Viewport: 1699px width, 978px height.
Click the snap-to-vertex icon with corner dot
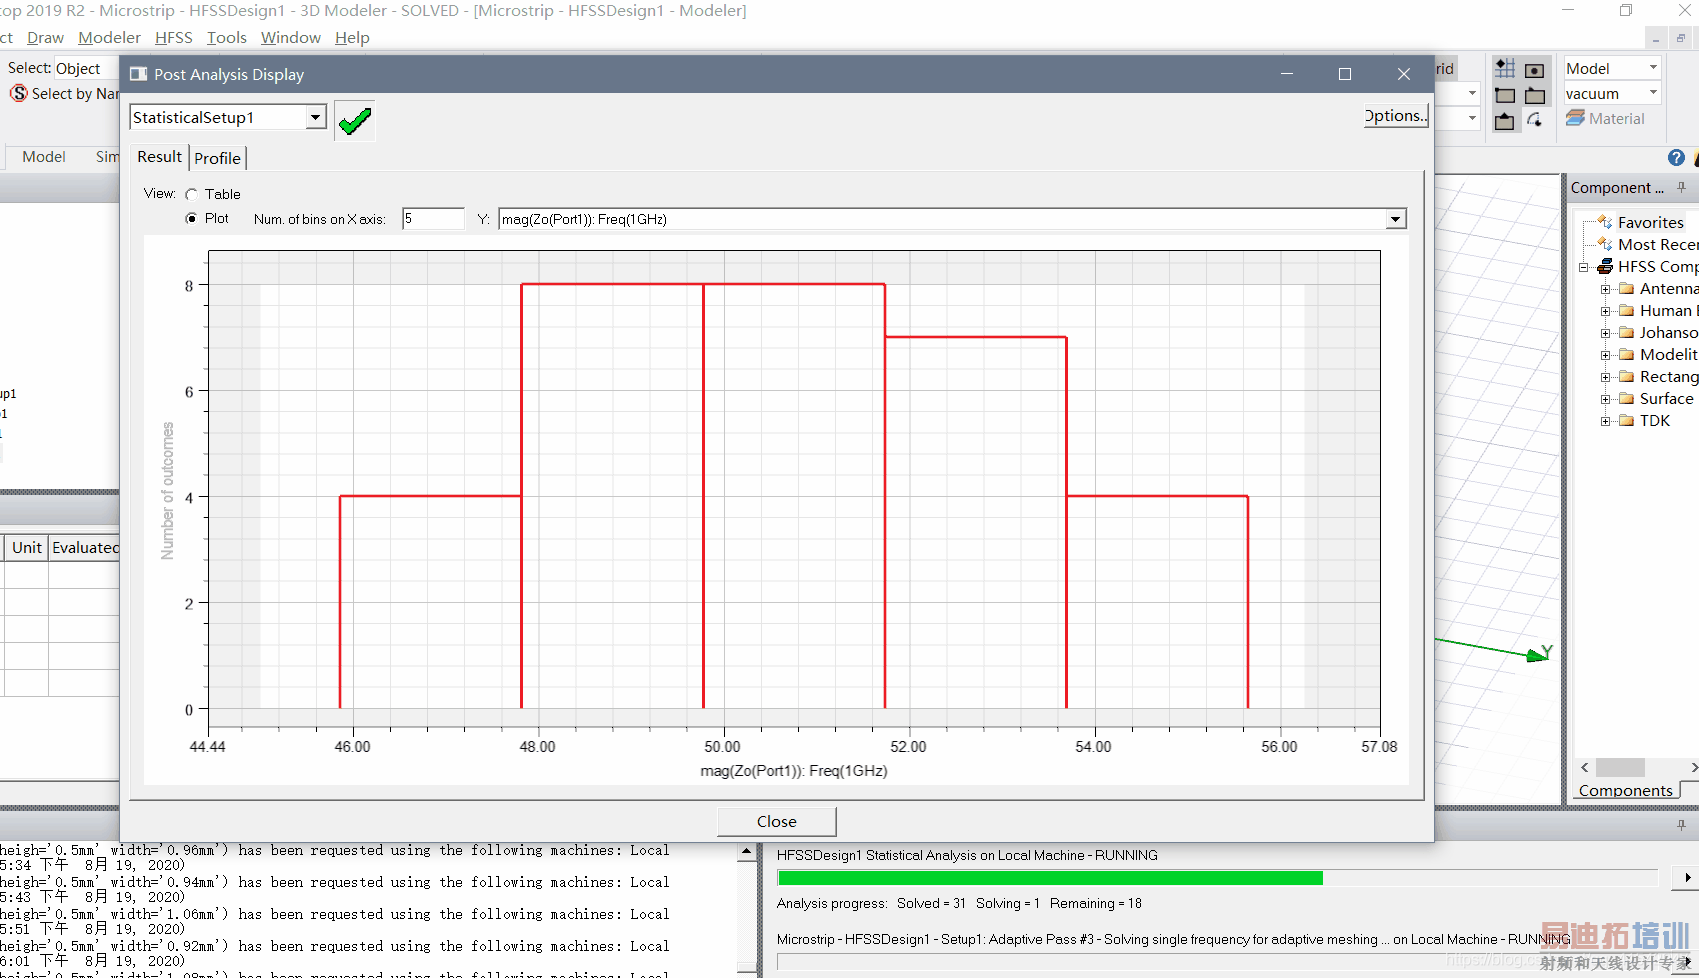[1505, 95]
